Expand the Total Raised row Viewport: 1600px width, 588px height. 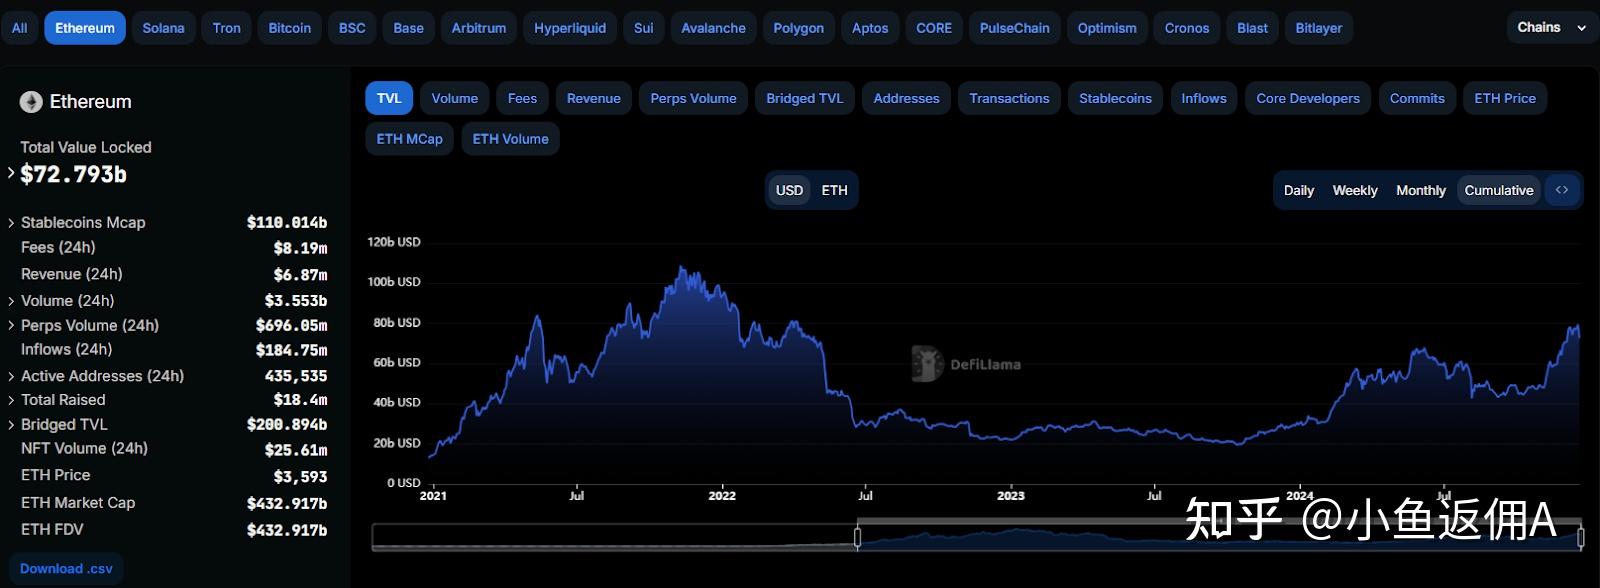11,400
